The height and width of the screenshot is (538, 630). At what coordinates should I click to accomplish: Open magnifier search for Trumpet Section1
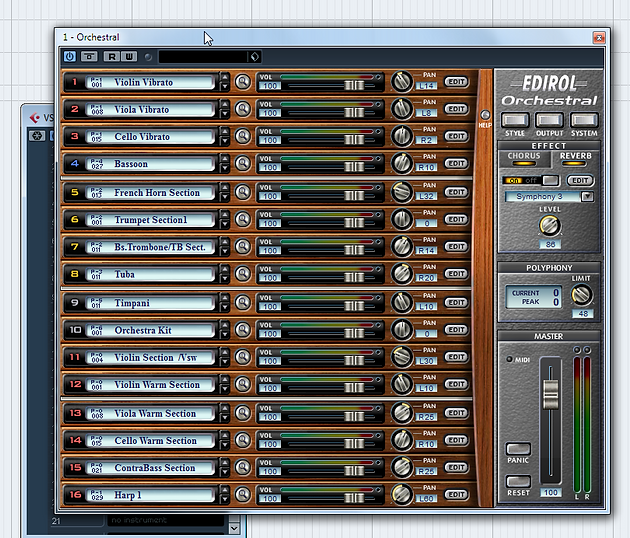(x=243, y=219)
